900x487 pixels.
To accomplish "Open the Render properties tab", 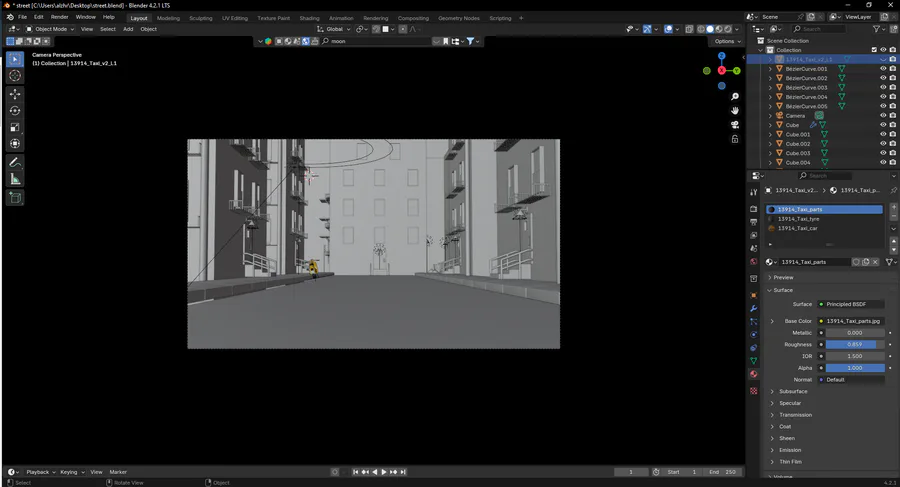I will pos(754,209).
